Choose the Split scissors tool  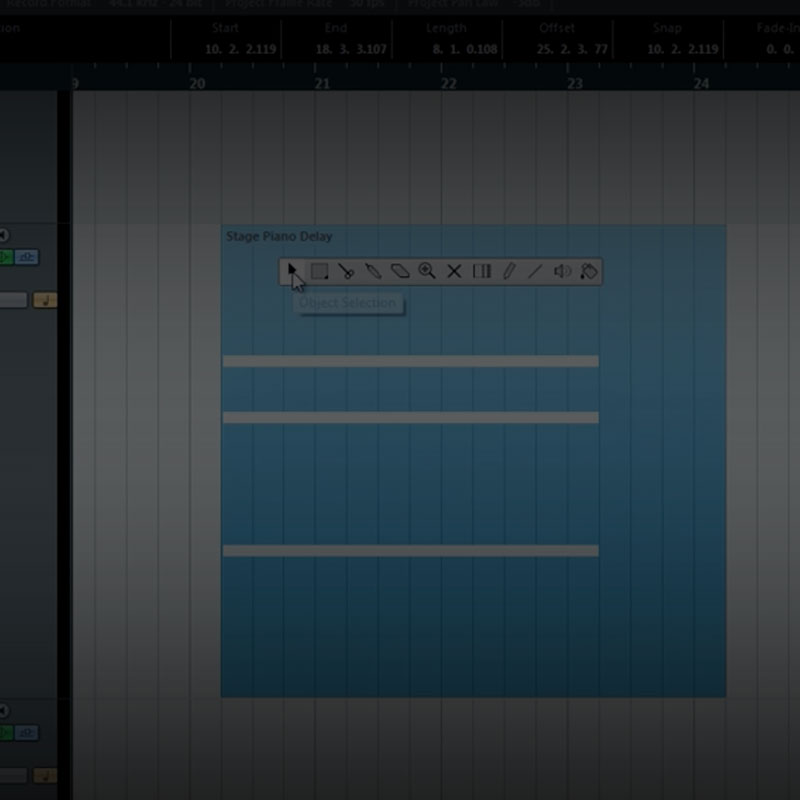(x=346, y=271)
